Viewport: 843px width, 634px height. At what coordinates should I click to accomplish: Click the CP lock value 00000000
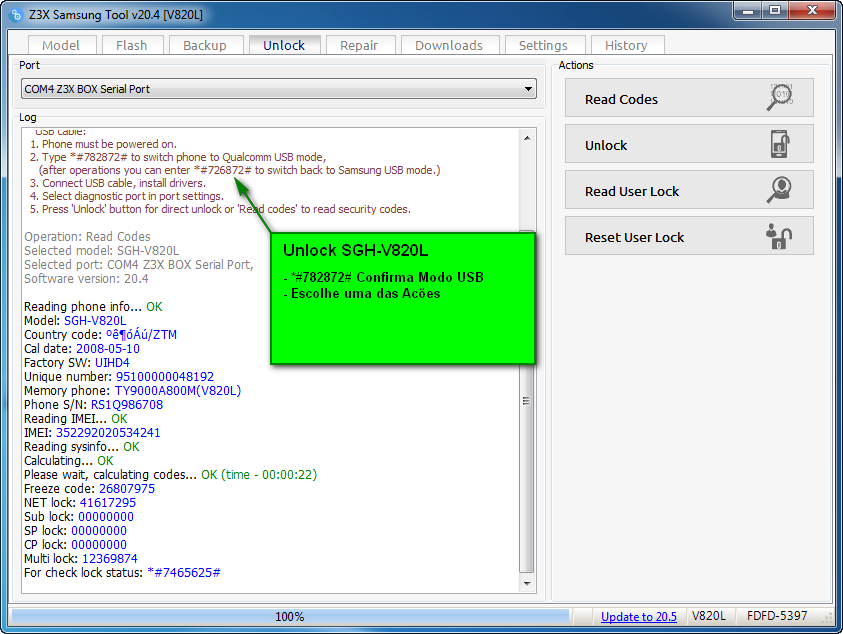(x=99, y=545)
